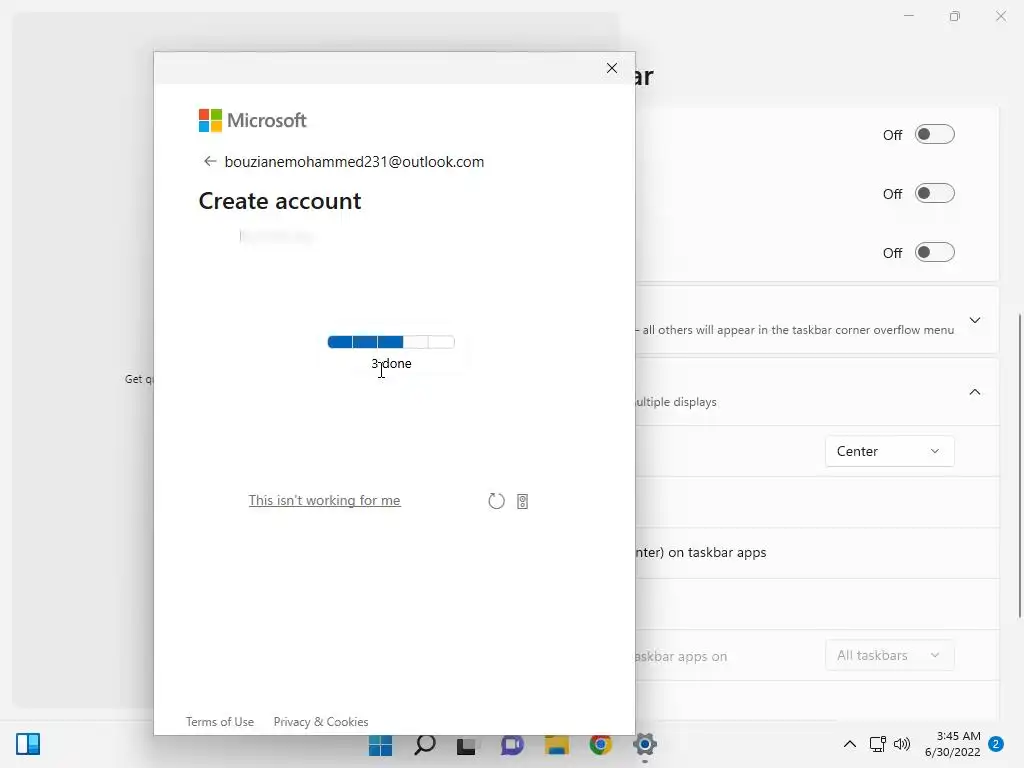Open the clock showing 3:45 AM

click(953, 744)
